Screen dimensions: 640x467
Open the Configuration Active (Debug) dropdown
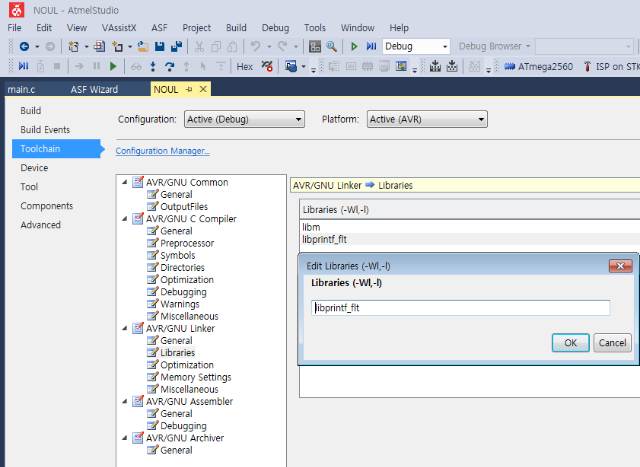[243, 119]
